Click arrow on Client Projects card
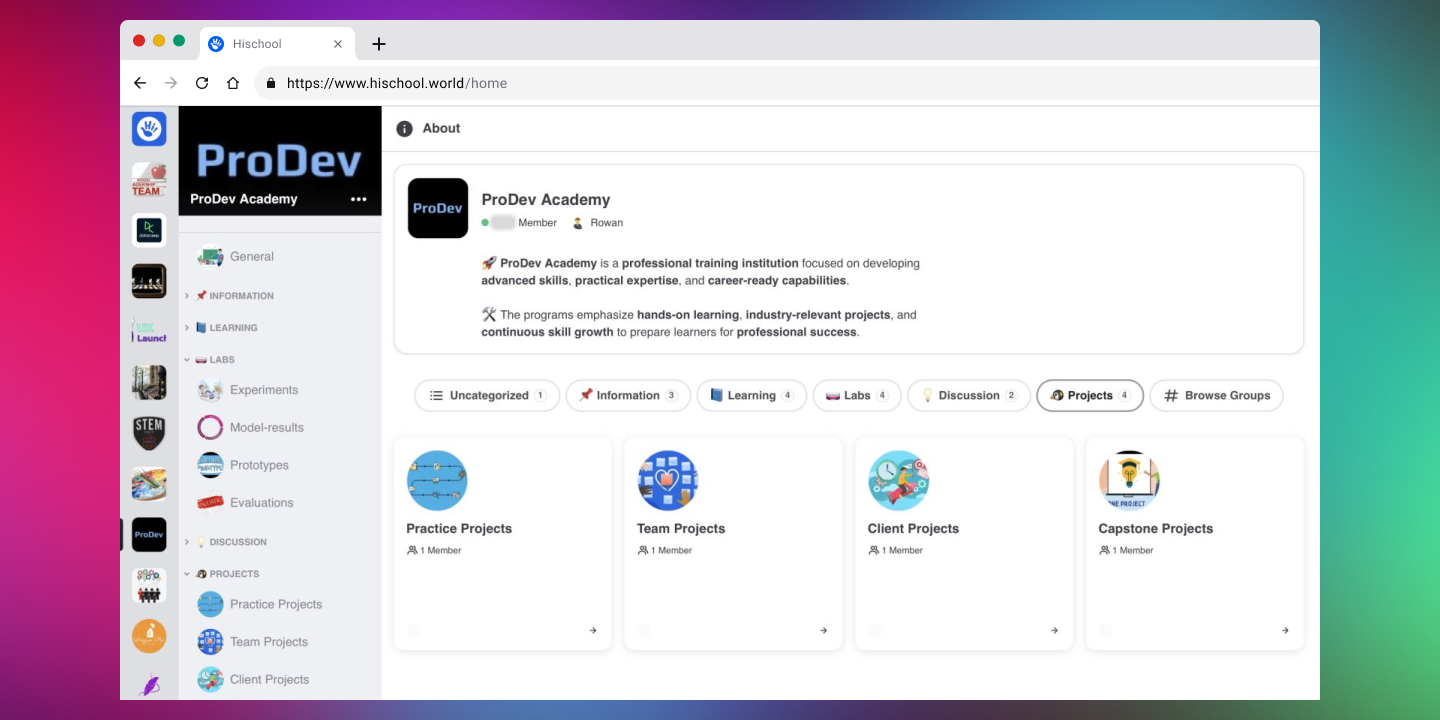The image size is (1440, 720). click(1055, 630)
